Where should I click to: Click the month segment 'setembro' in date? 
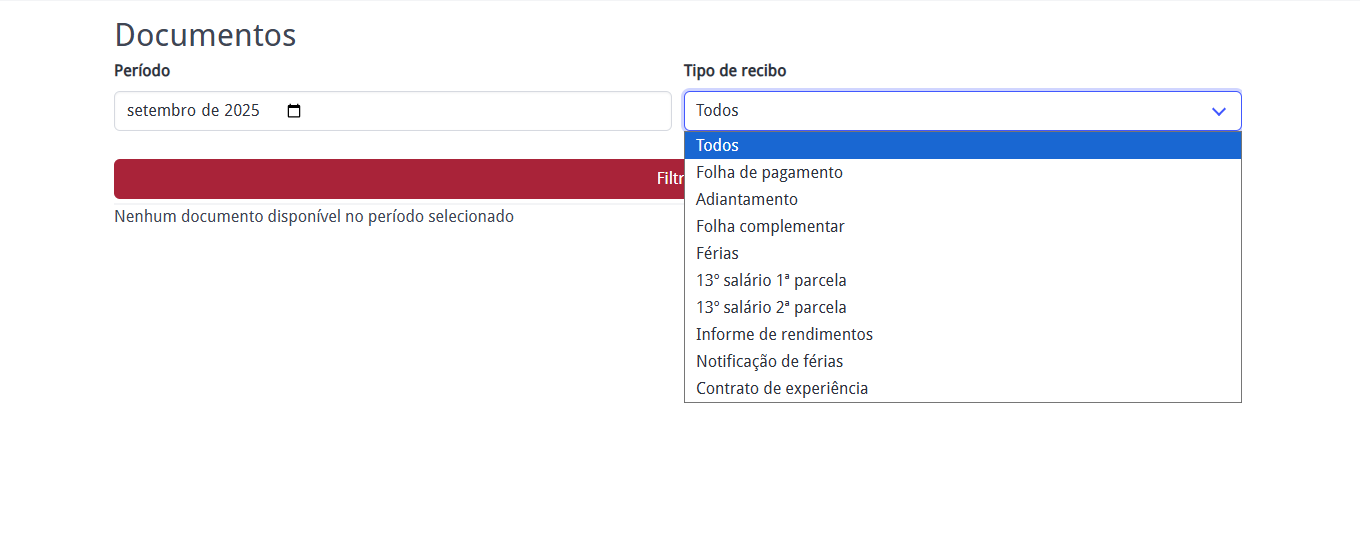[x=161, y=111]
